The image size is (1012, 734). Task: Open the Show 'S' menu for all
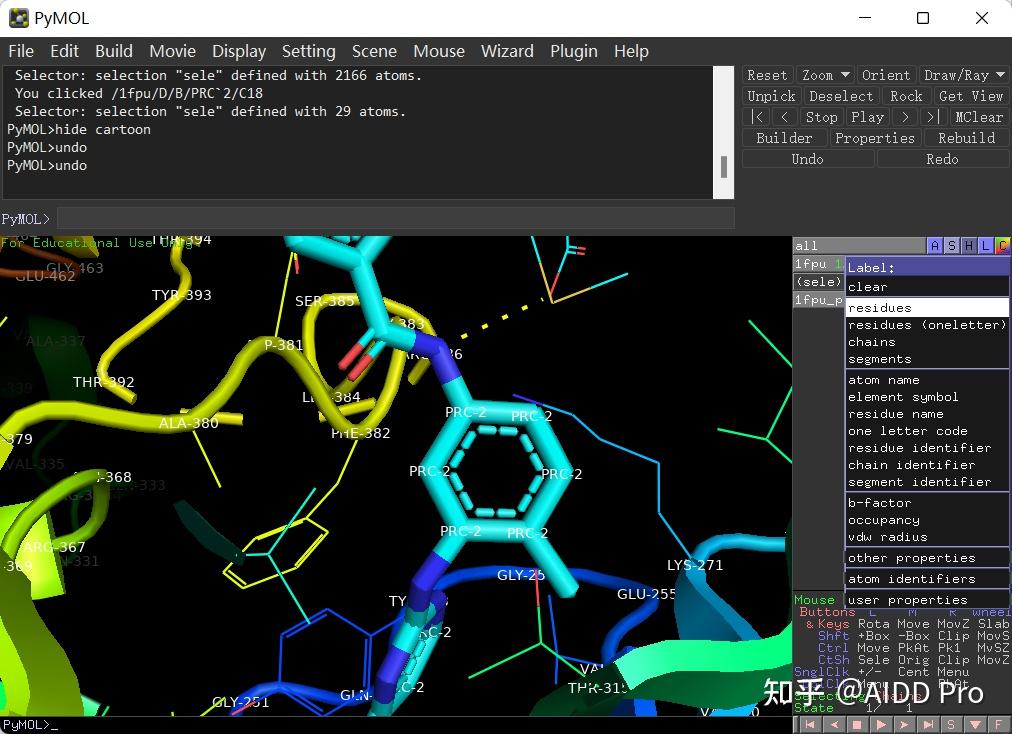952,246
